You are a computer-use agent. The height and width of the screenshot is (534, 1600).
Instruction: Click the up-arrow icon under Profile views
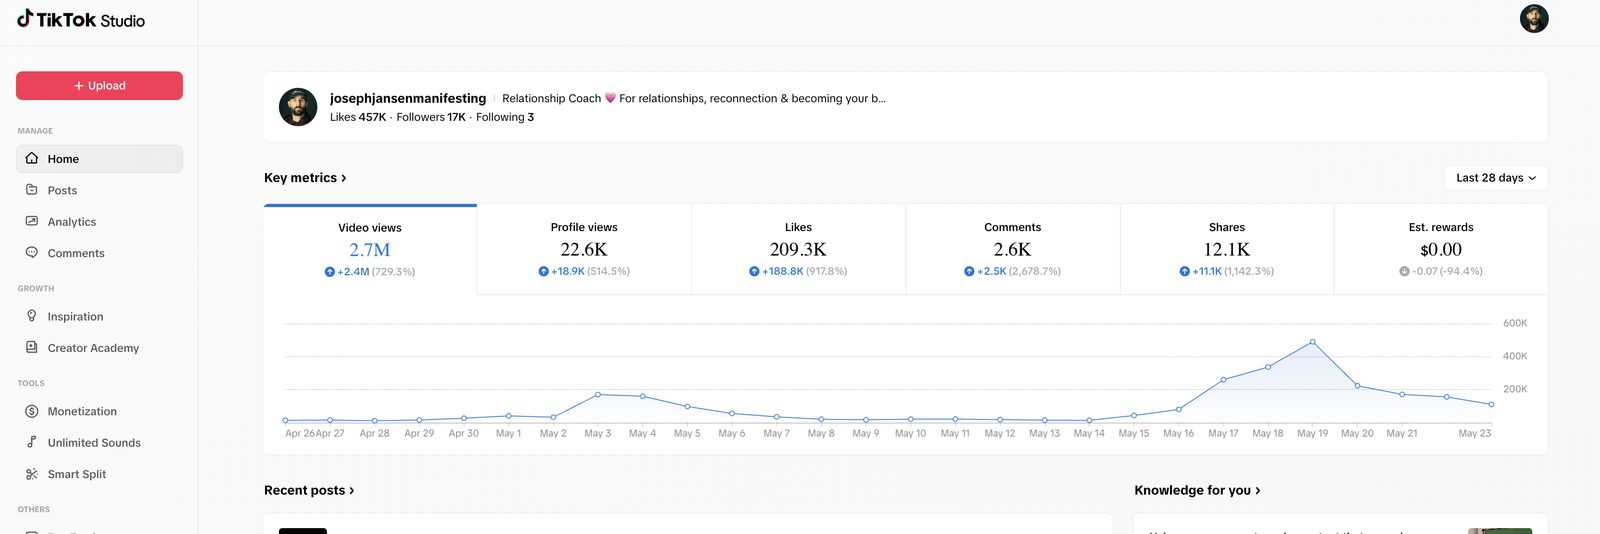[544, 272]
